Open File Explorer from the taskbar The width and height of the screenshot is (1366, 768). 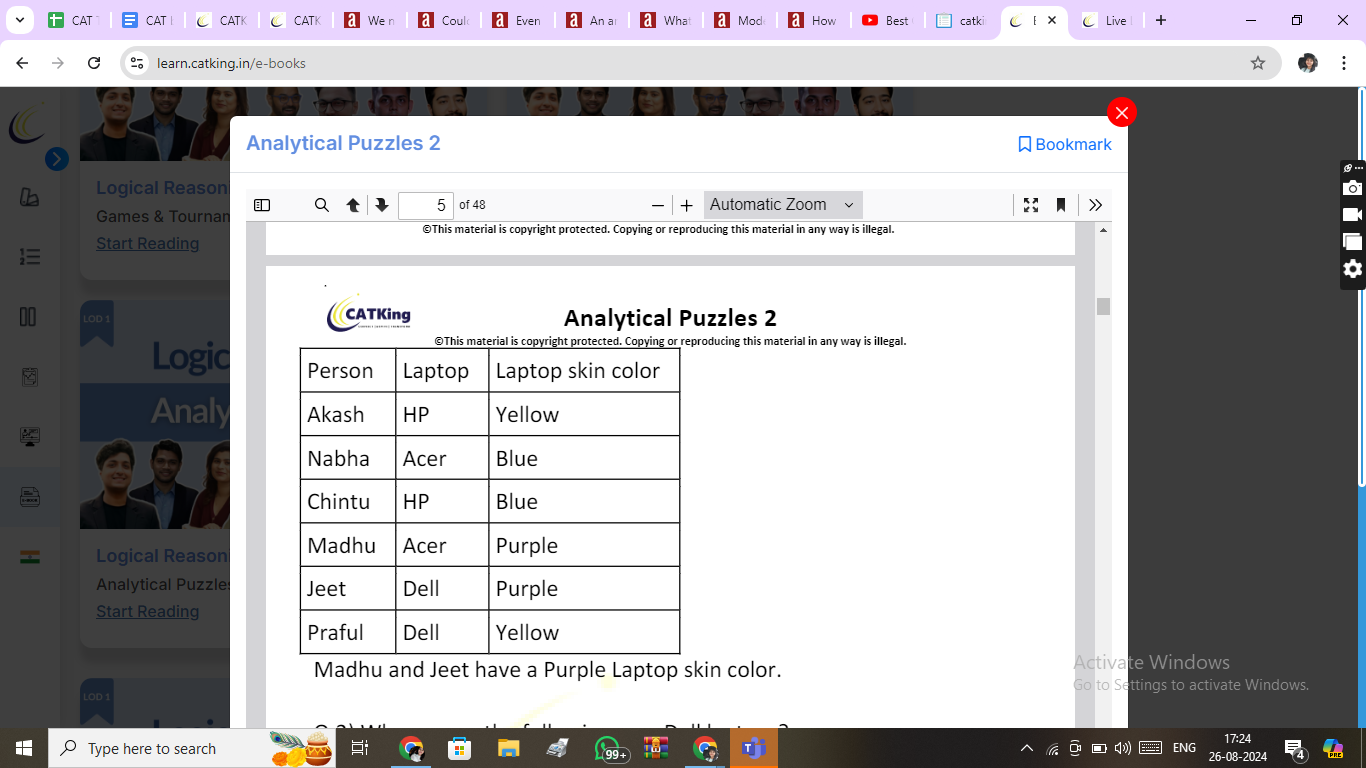coord(509,748)
